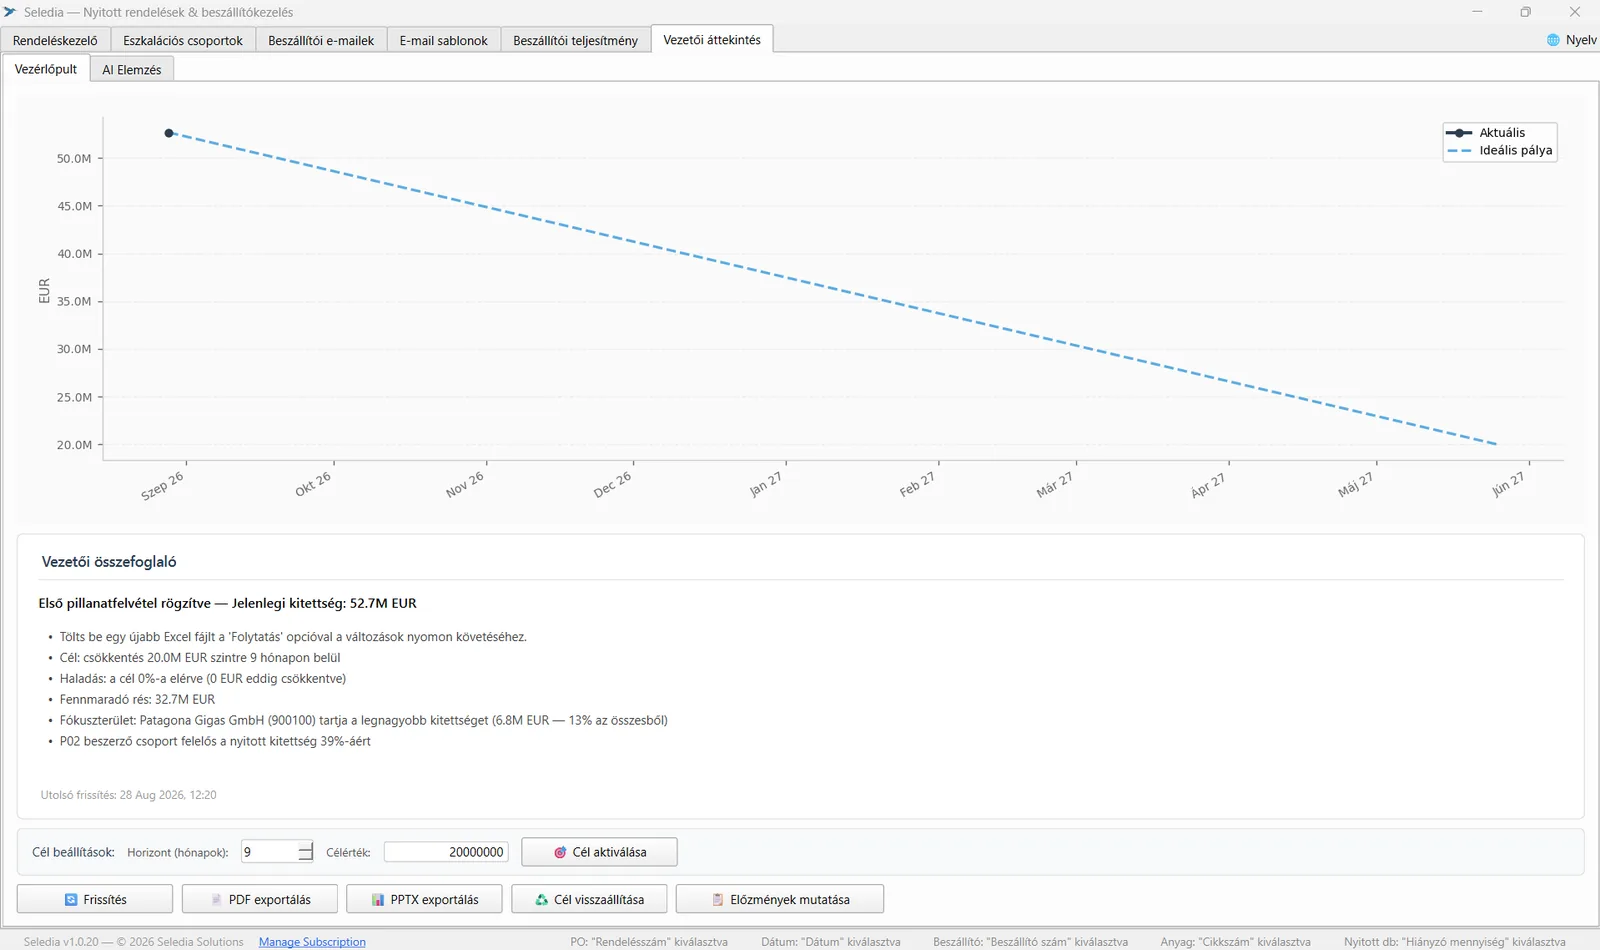The width and height of the screenshot is (1600, 950).
Task: Click the document icon on PDF exportálás
Action: (x=216, y=900)
